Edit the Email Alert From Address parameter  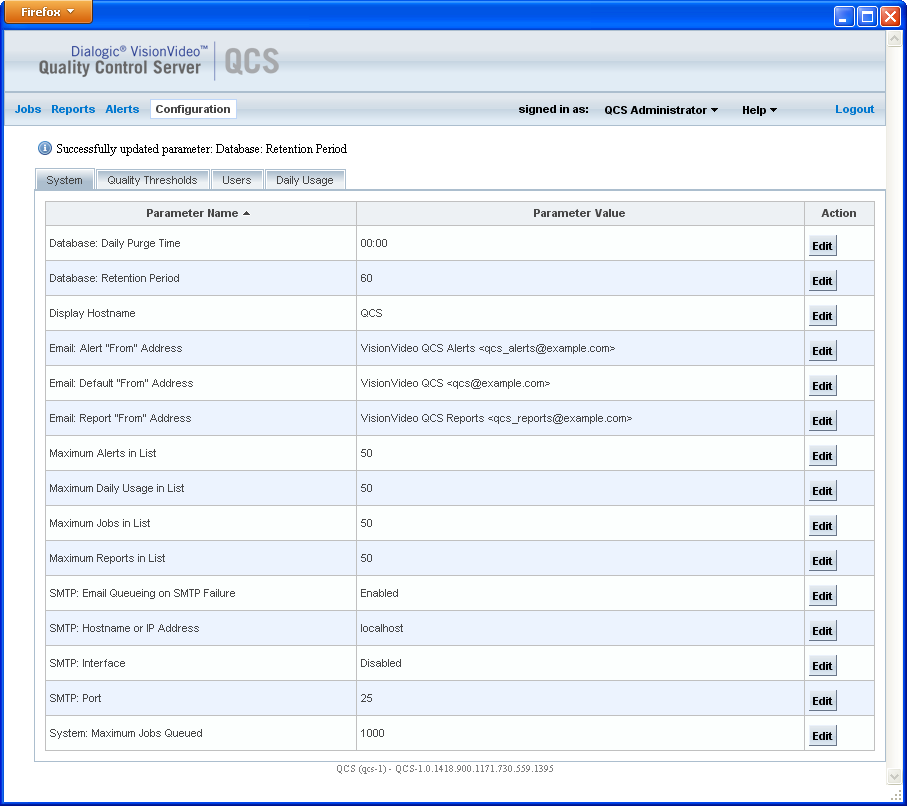822,350
